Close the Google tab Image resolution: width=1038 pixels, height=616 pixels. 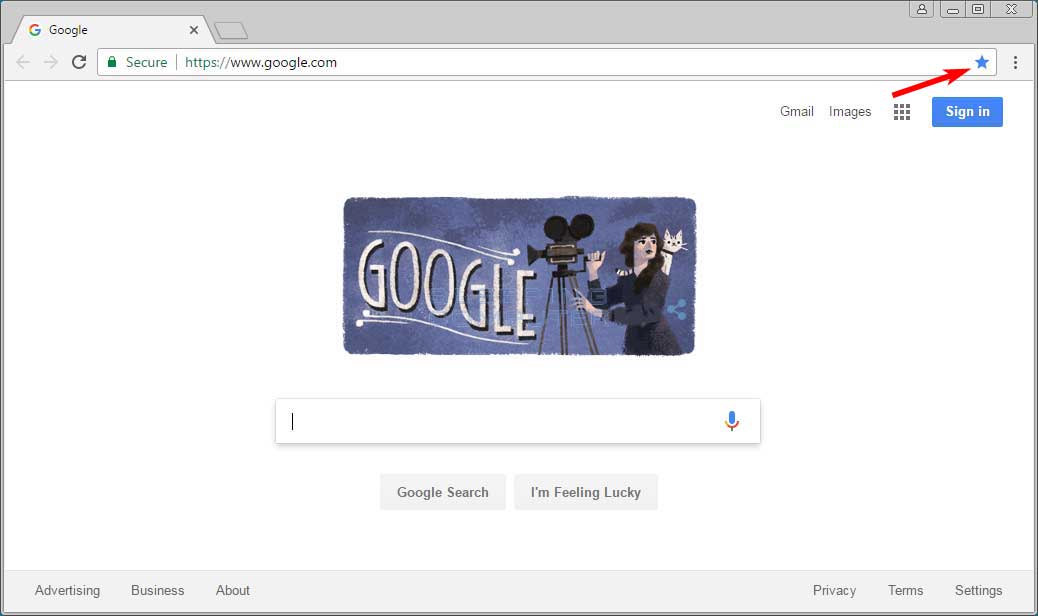coord(194,30)
